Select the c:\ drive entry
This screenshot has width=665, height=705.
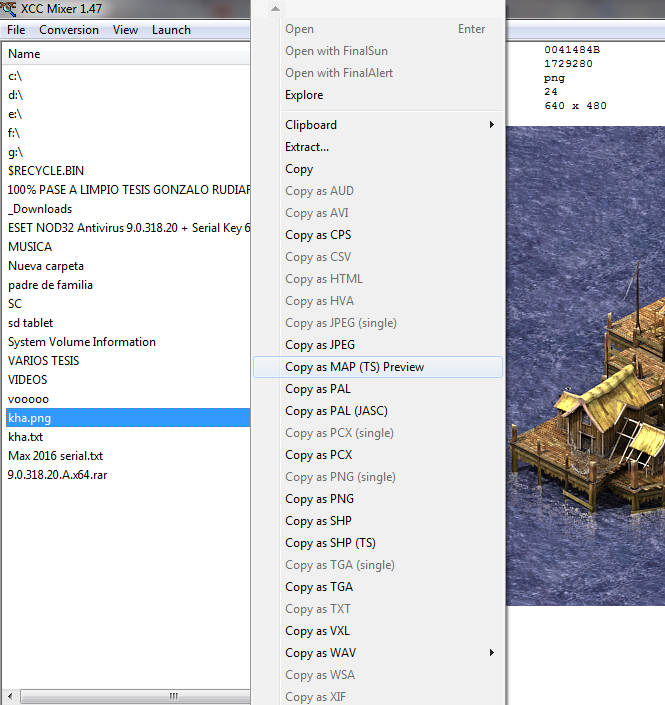click(15, 76)
